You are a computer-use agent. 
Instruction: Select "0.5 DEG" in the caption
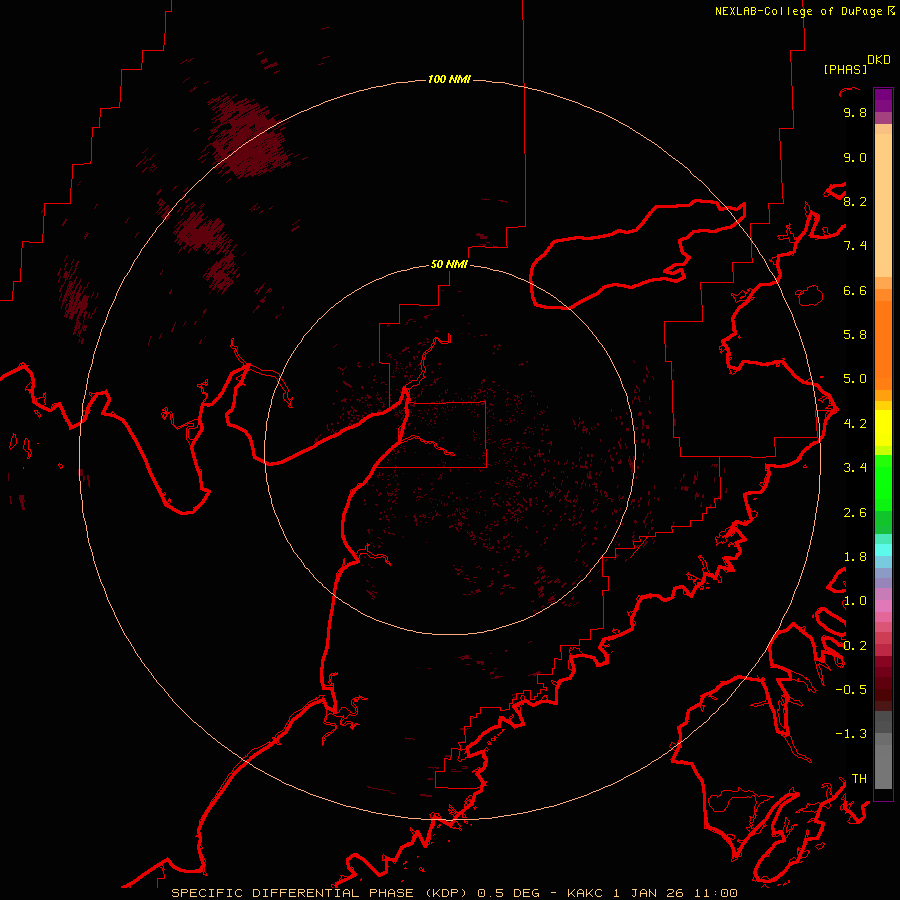pos(509,893)
